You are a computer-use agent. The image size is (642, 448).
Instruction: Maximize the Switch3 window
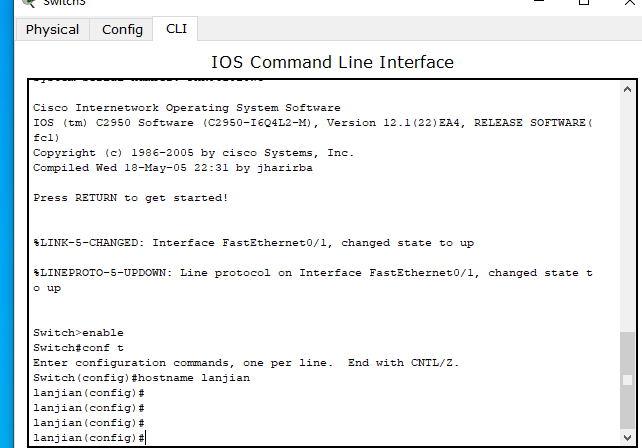[x=584, y=2]
